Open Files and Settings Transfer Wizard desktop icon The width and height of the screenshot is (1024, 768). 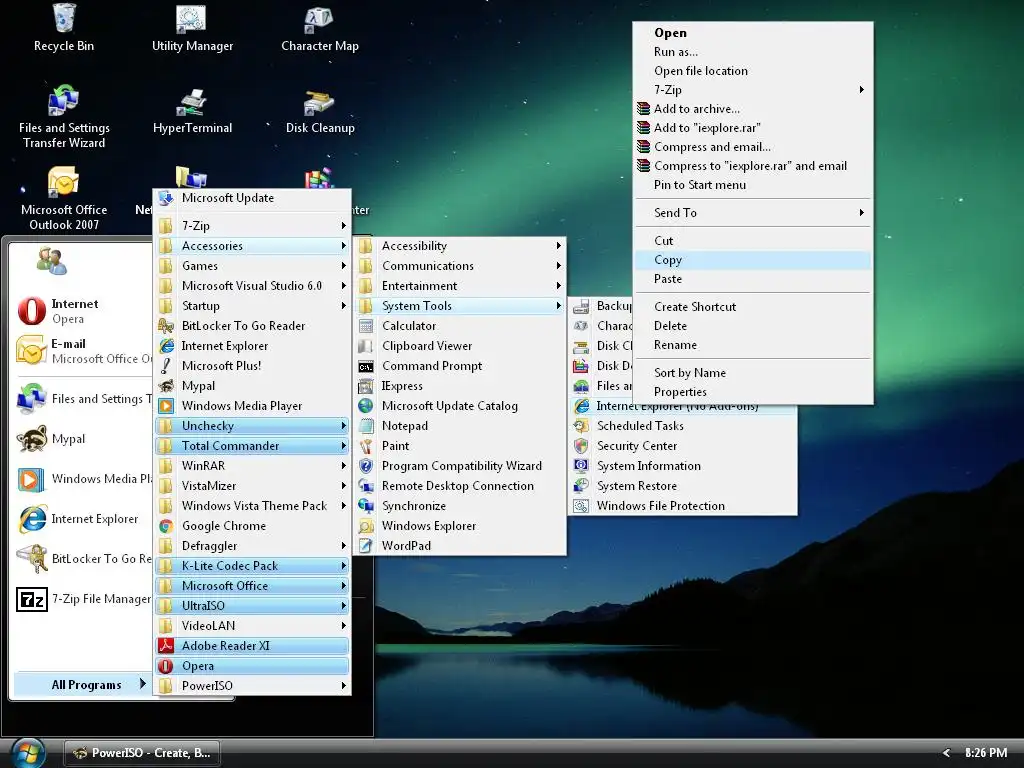click(64, 118)
